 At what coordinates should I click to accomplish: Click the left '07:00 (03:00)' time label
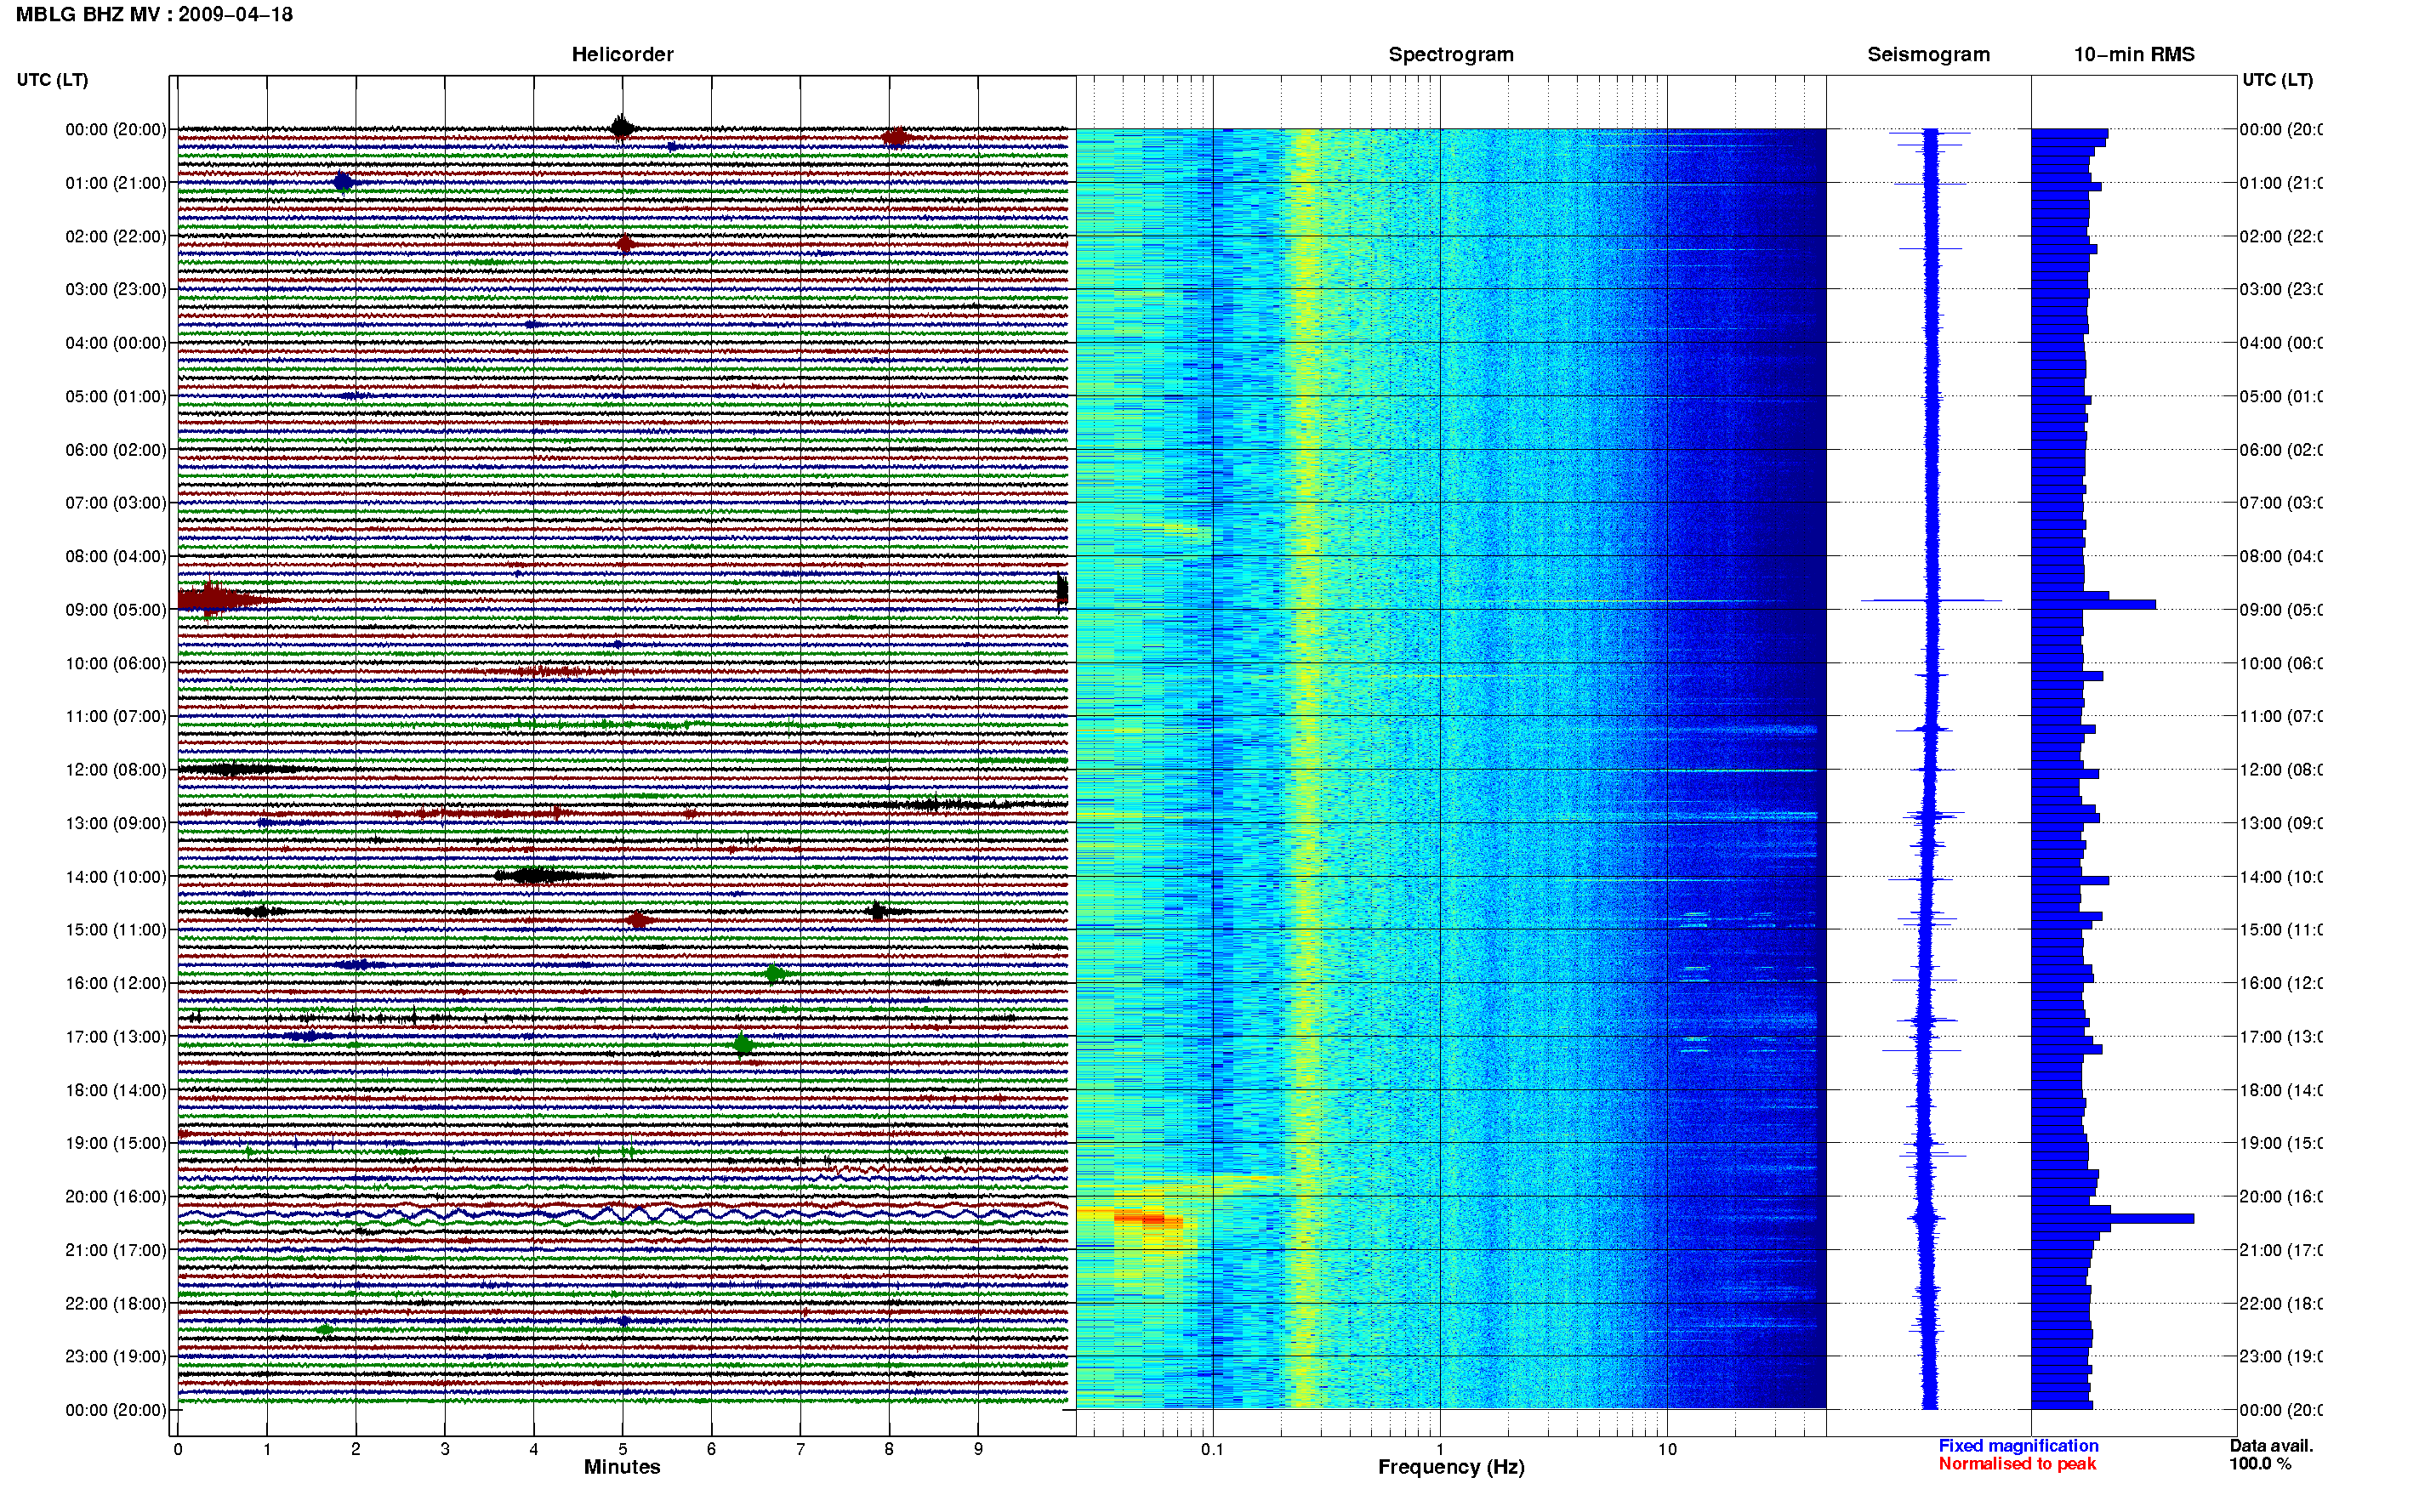coord(116,502)
